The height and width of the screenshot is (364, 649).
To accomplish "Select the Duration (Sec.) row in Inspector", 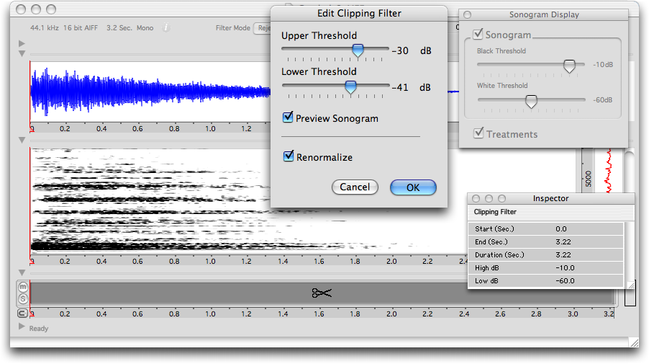I will point(546,255).
